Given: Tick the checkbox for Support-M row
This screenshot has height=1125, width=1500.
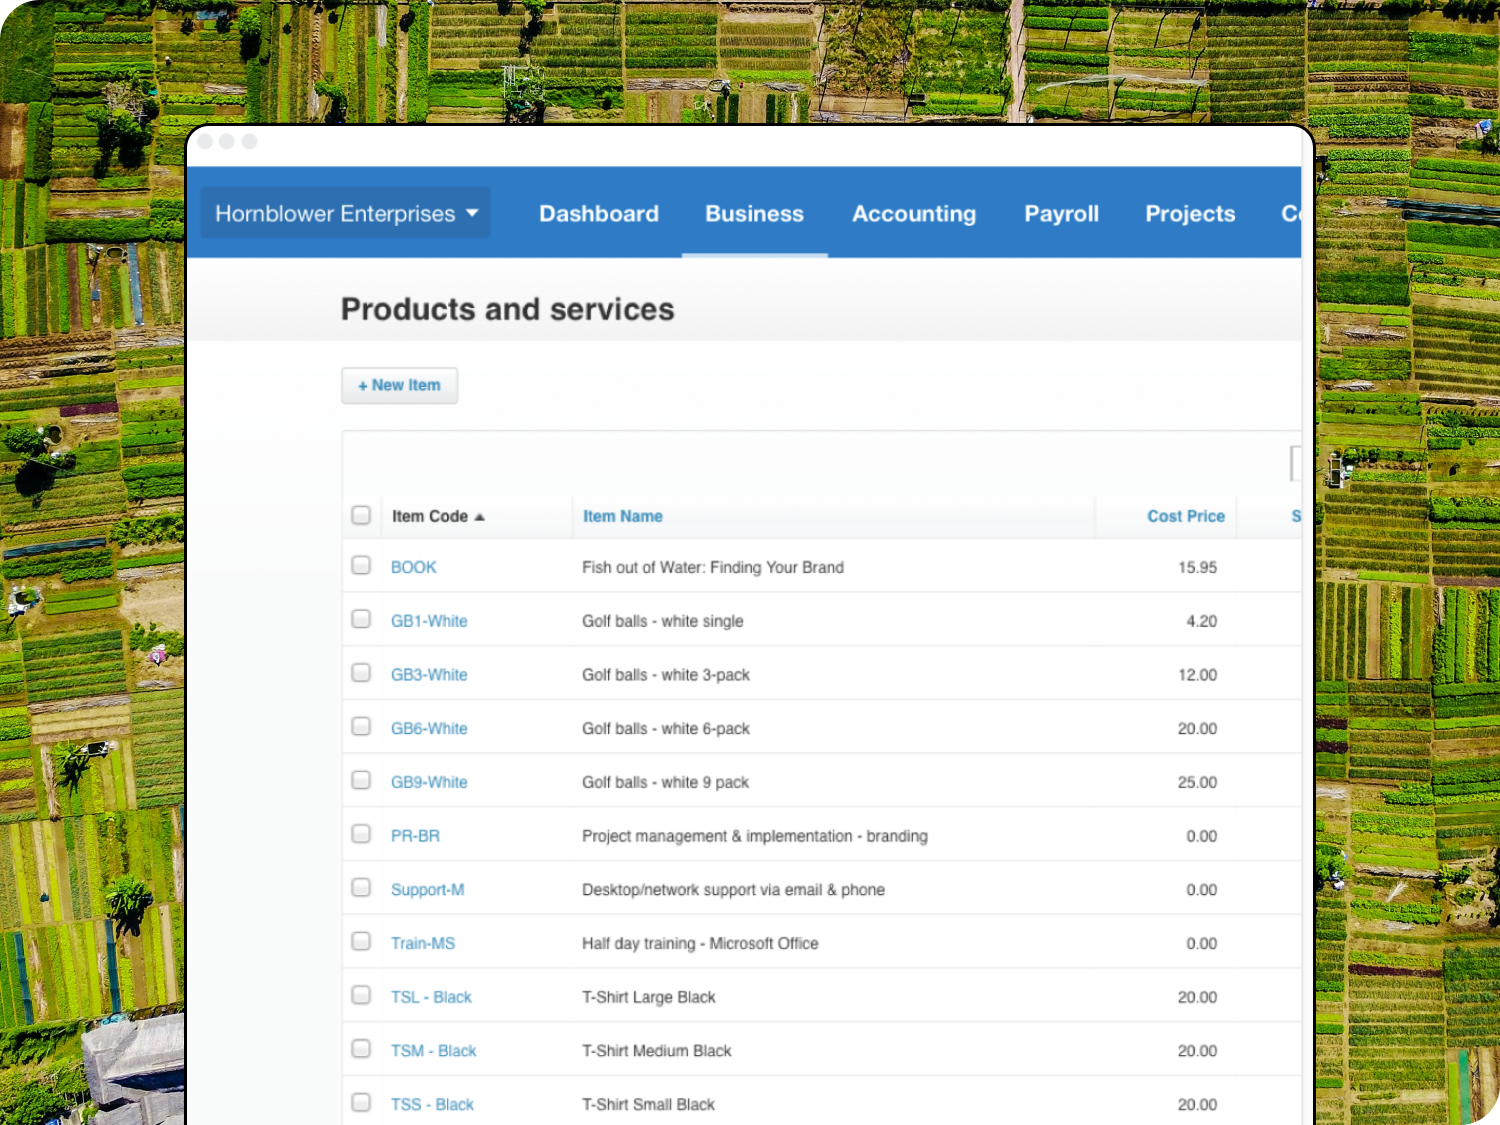Looking at the screenshot, I should pyautogui.click(x=361, y=888).
